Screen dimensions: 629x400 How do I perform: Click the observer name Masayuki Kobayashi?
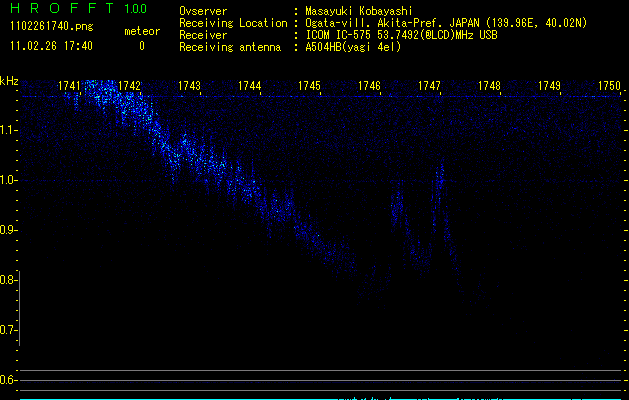click(359, 11)
